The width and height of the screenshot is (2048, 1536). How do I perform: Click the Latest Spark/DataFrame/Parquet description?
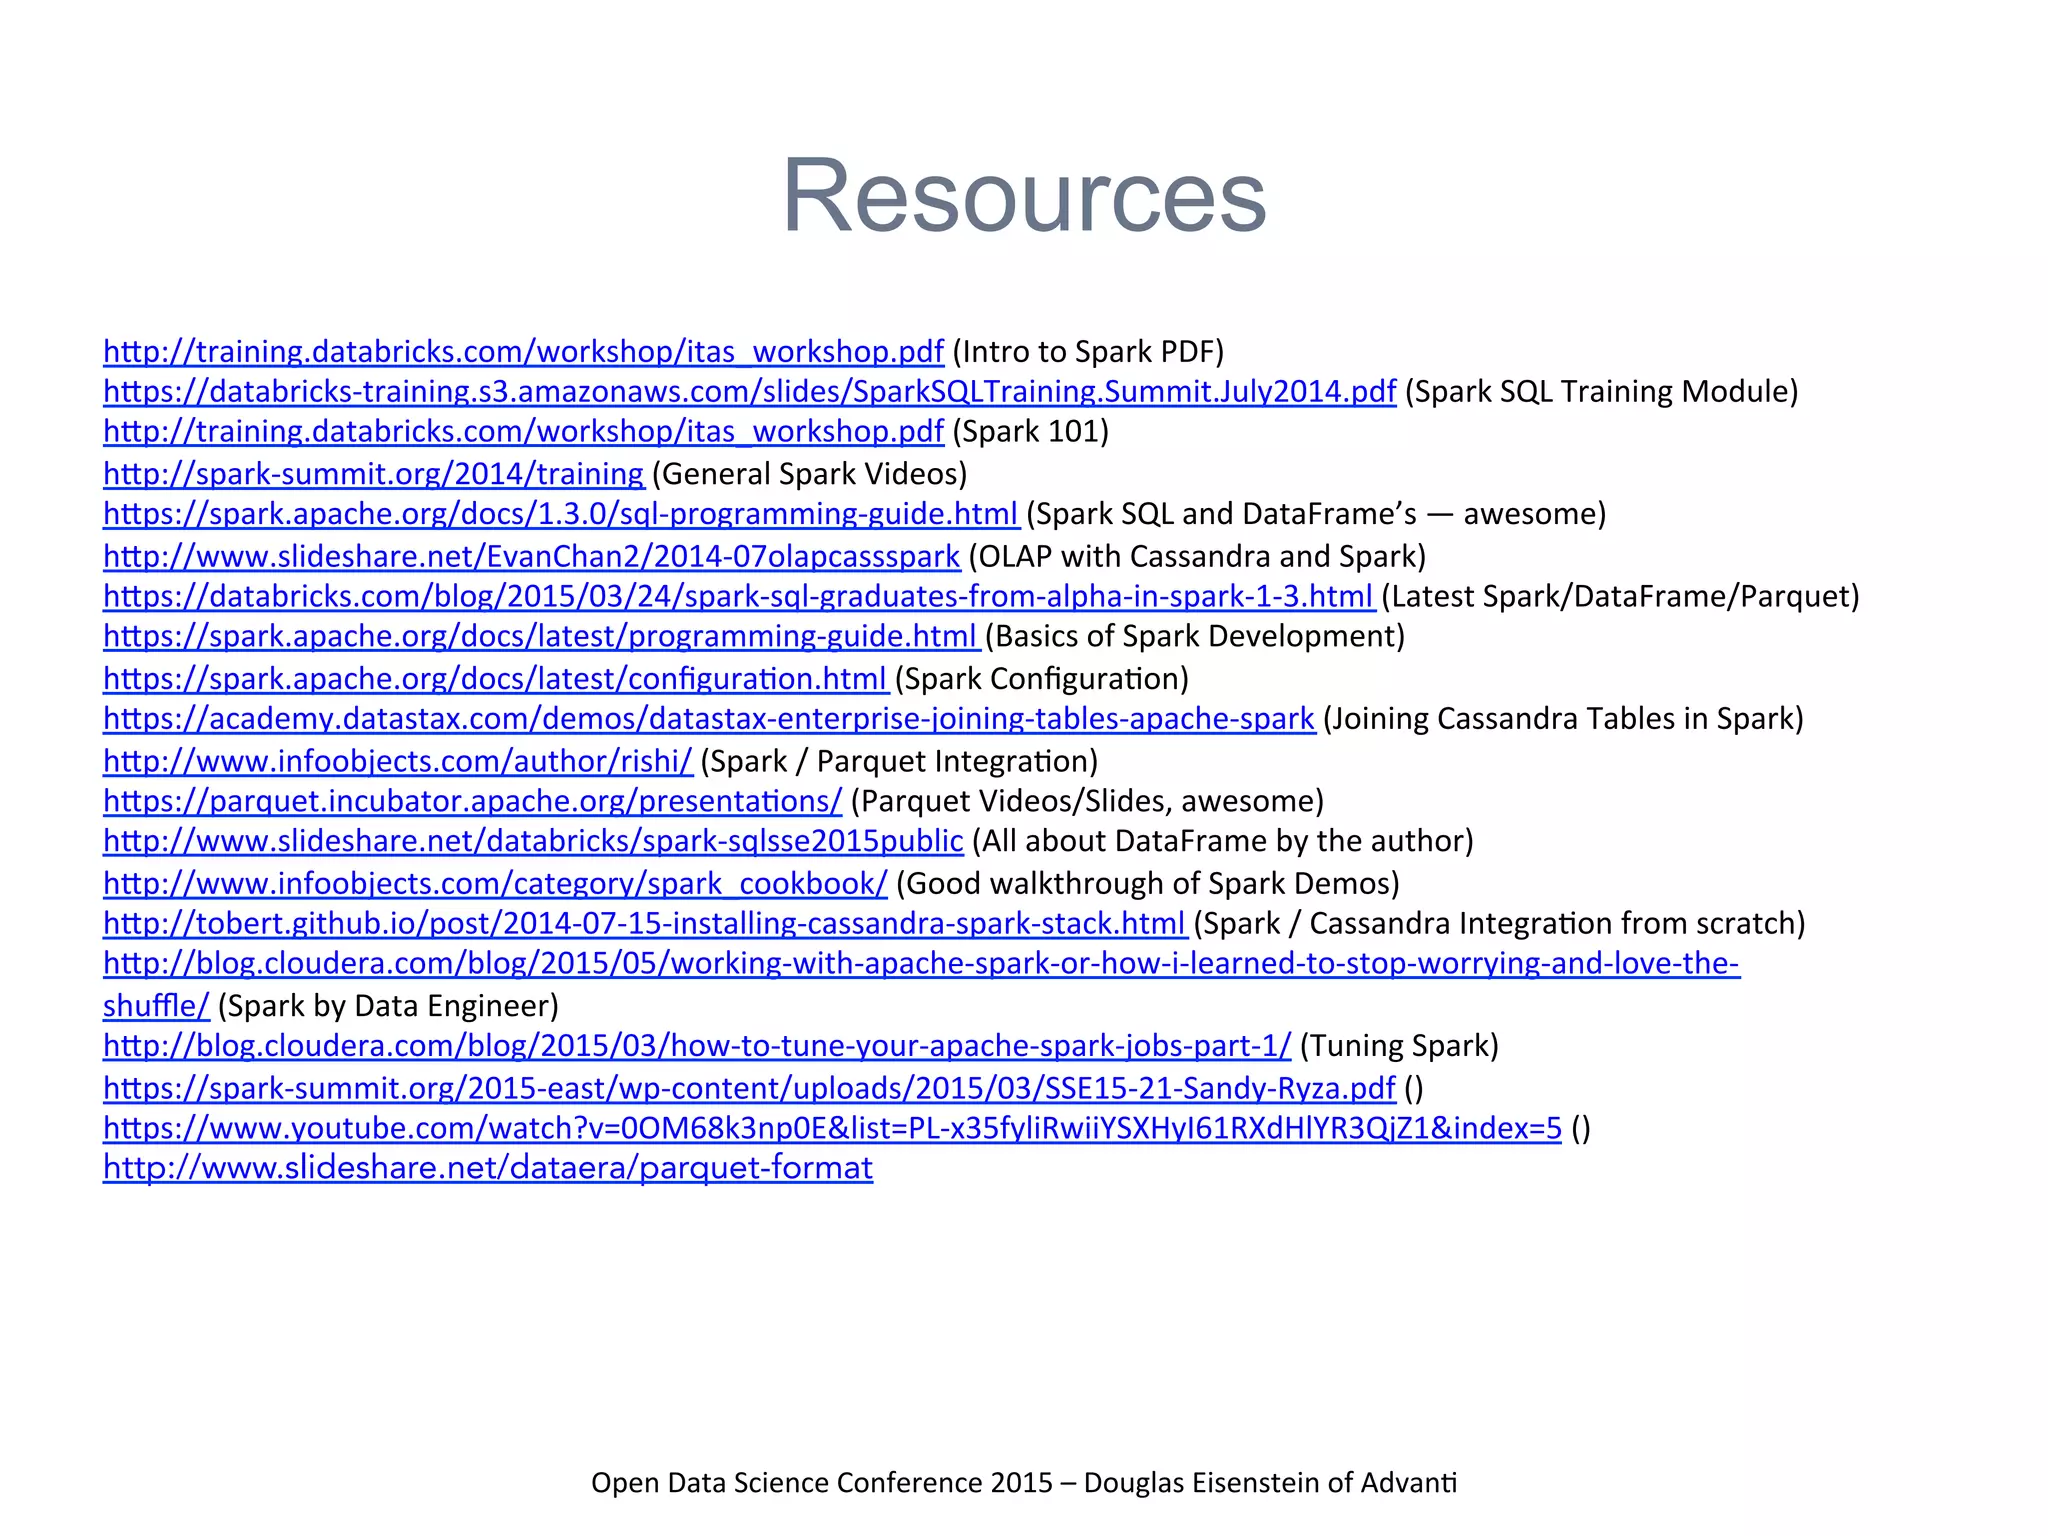coord(1621,597)
